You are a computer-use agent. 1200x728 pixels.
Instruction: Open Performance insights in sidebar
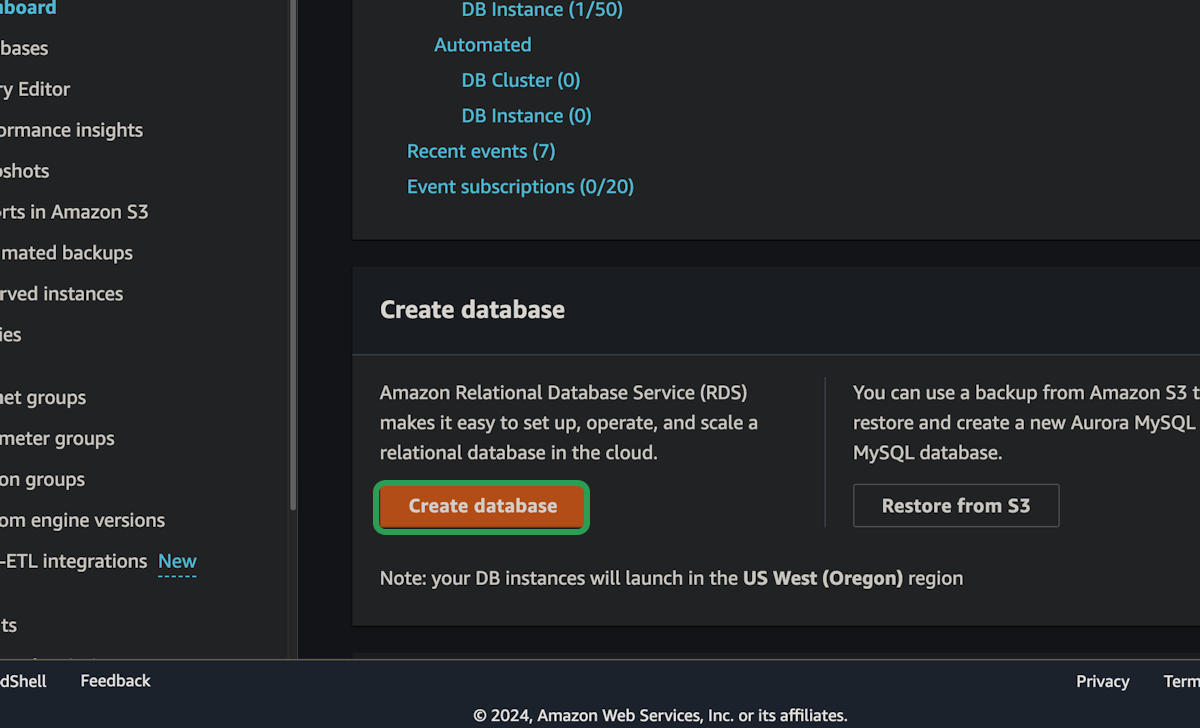coord(71,130)
